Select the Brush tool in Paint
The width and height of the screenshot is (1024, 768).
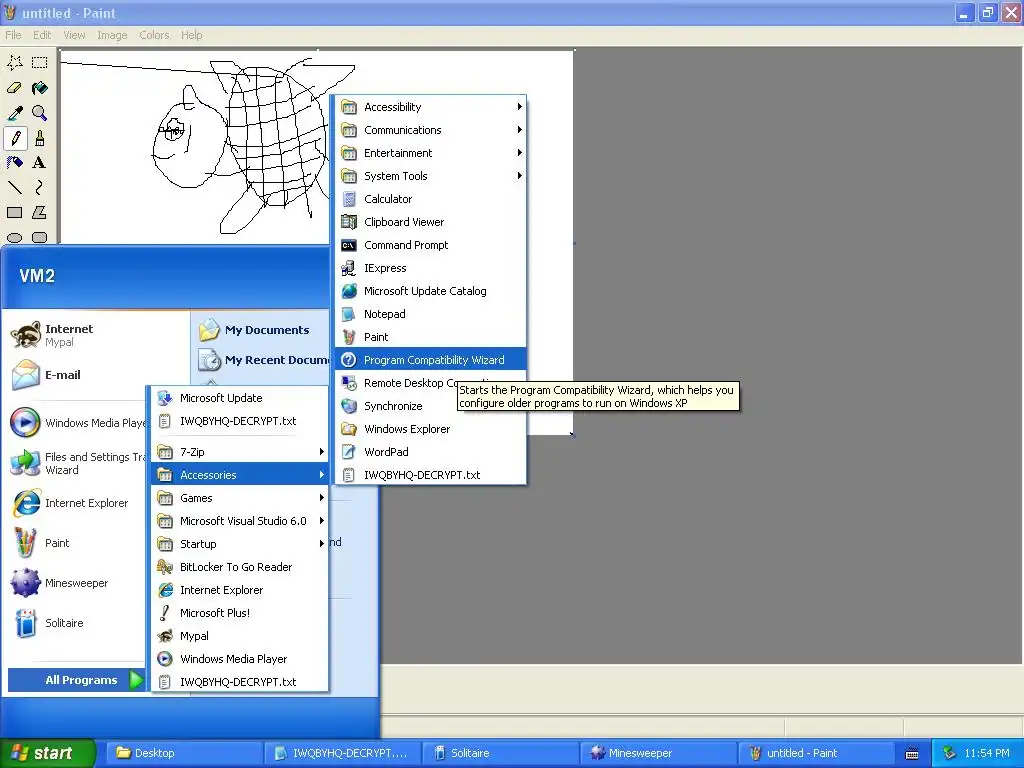coord(40,138)
